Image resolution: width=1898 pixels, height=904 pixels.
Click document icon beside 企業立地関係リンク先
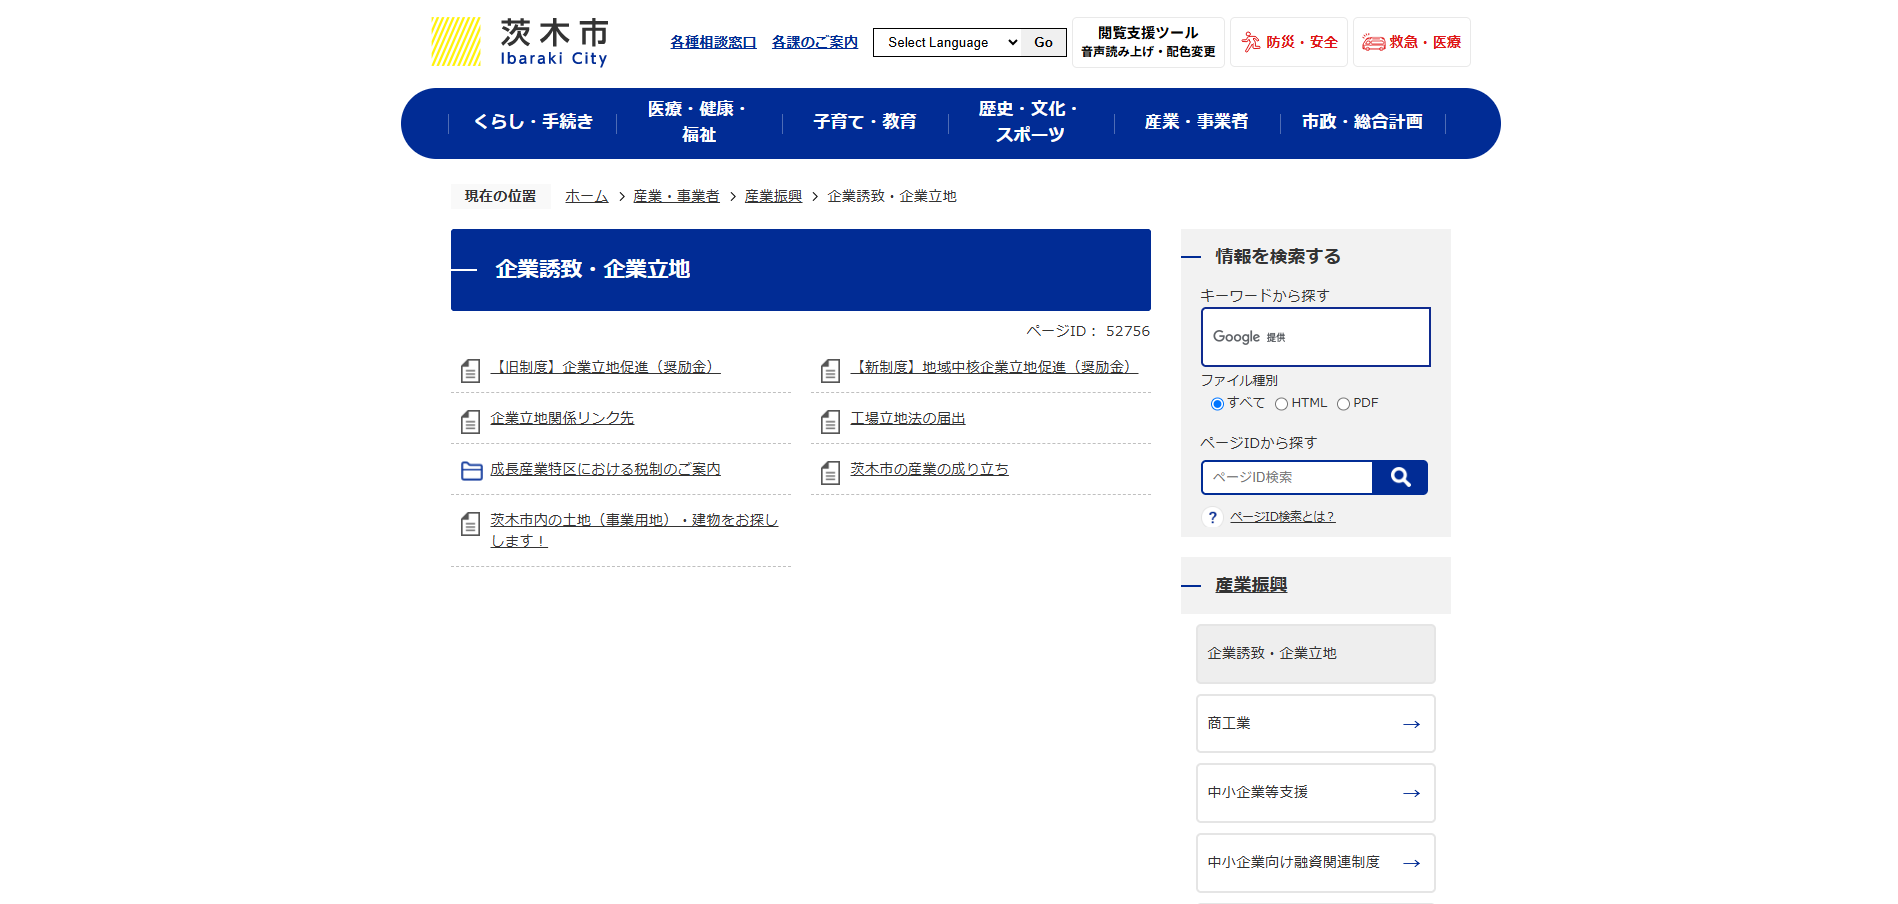tap(470, 422)
